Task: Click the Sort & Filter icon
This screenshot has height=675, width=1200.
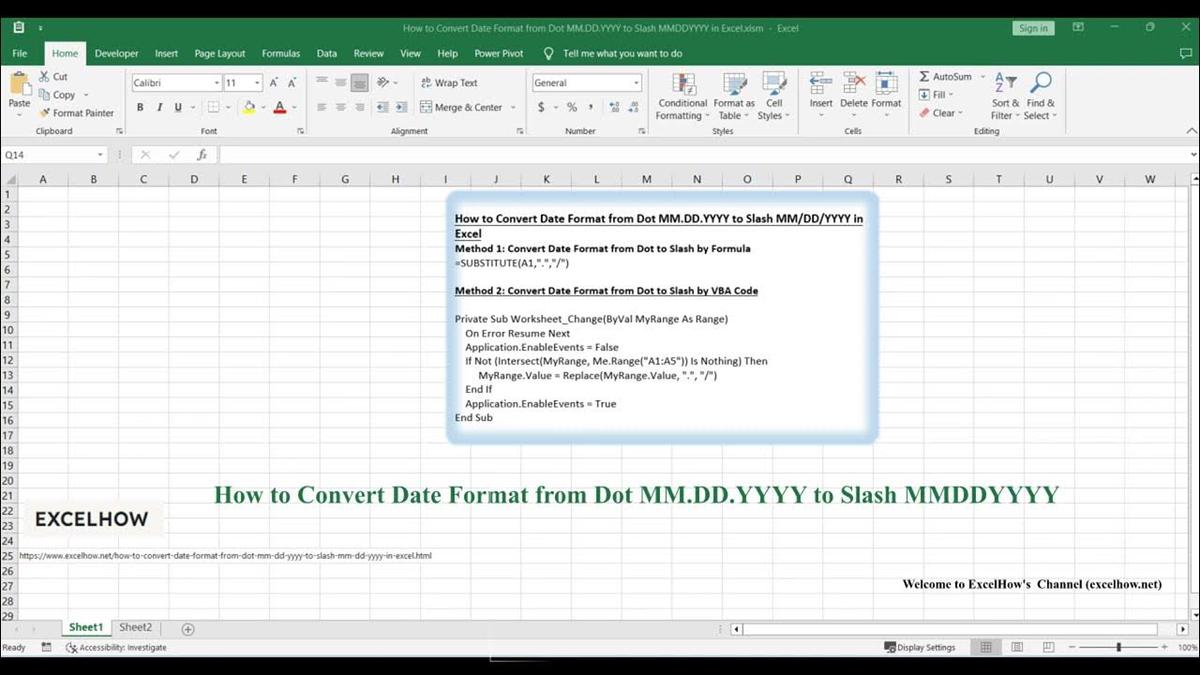Action: (x=1003, y=96)
